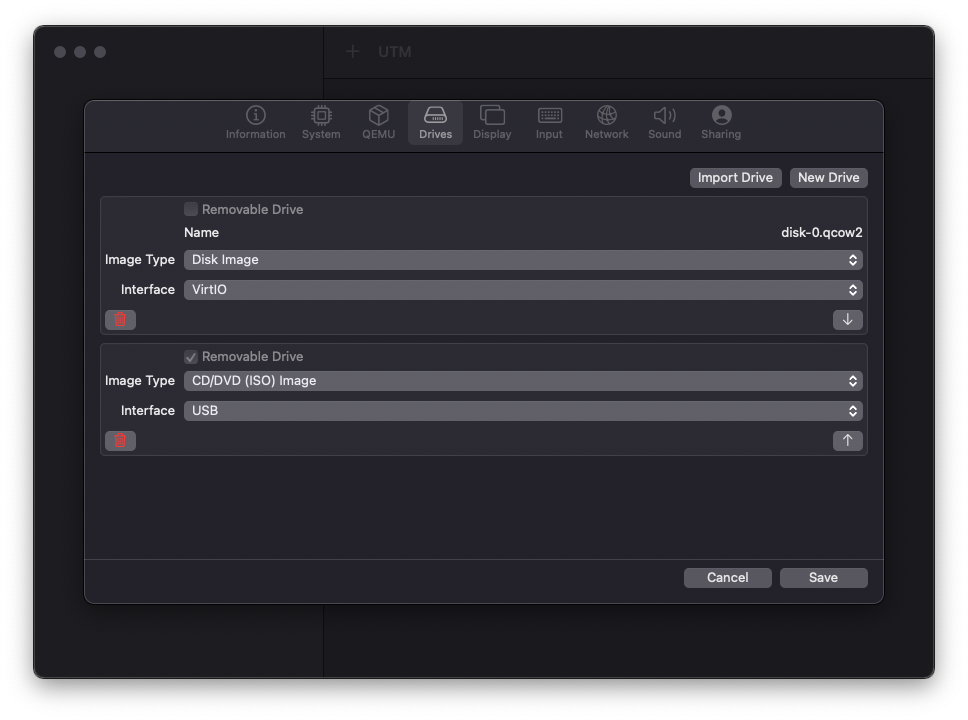
Task: Change the VirtIO interface dropdown
Action: [523, 290]
